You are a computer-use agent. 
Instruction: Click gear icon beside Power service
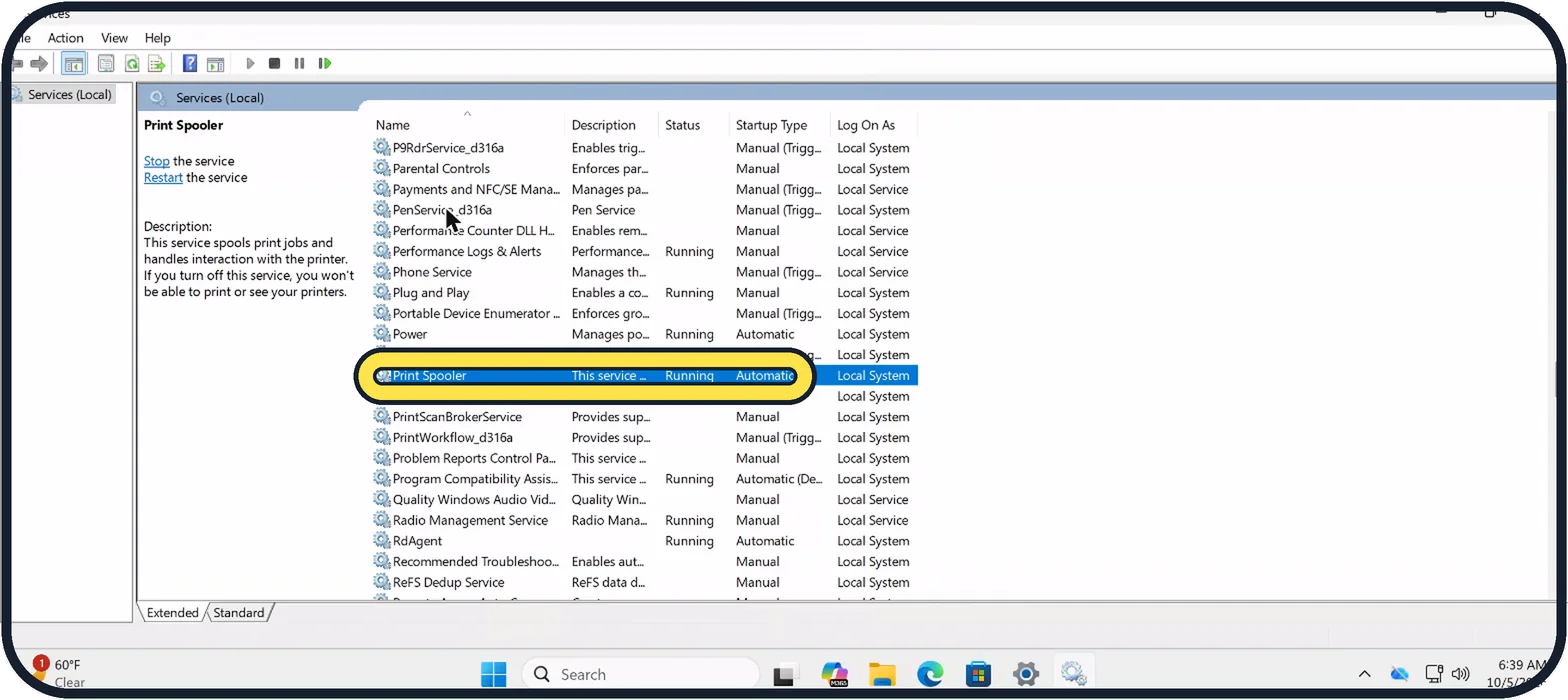pyautogui.click(x=382, y=333)
